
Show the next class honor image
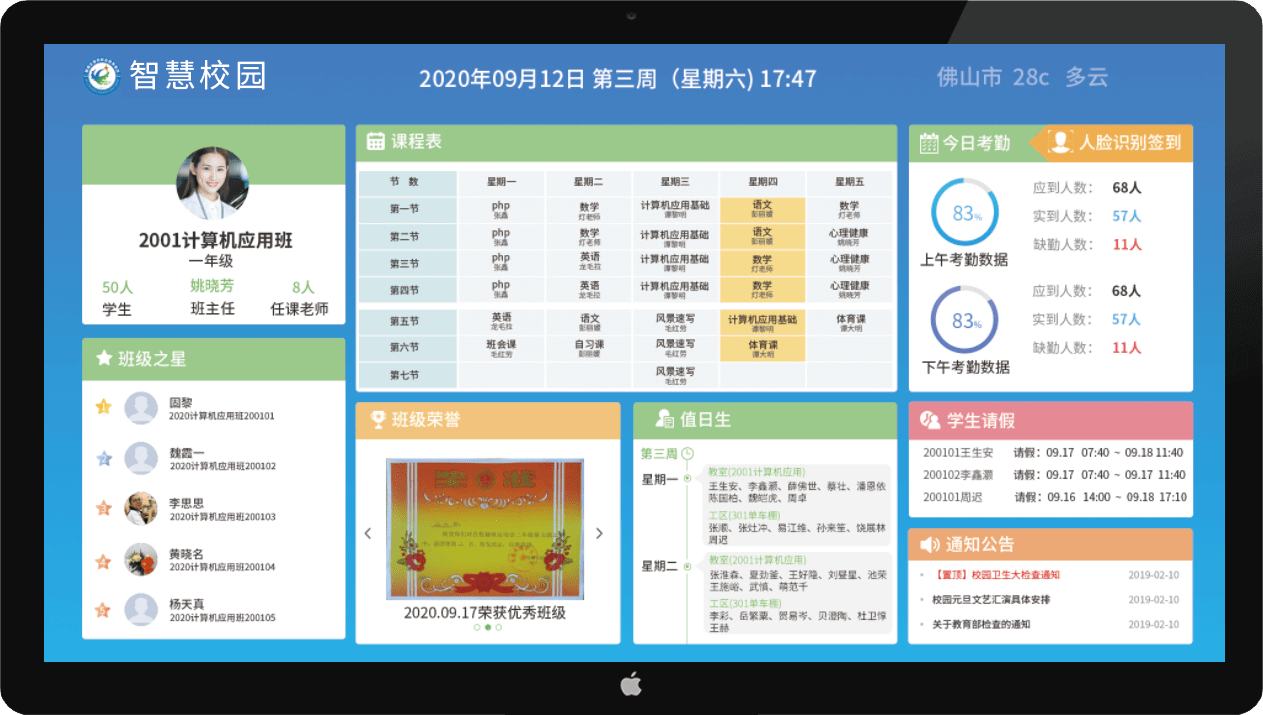click(599, 533)
